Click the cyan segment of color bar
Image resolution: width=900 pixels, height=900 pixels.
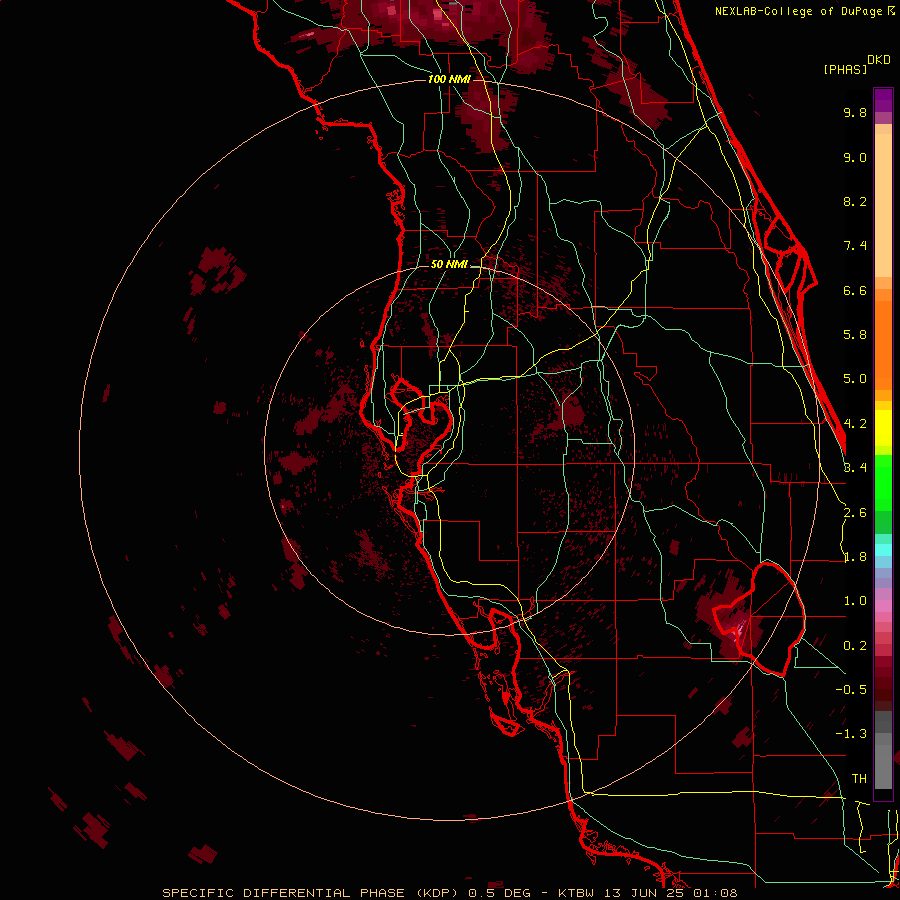pyautogui.click(x=883, y=550)
